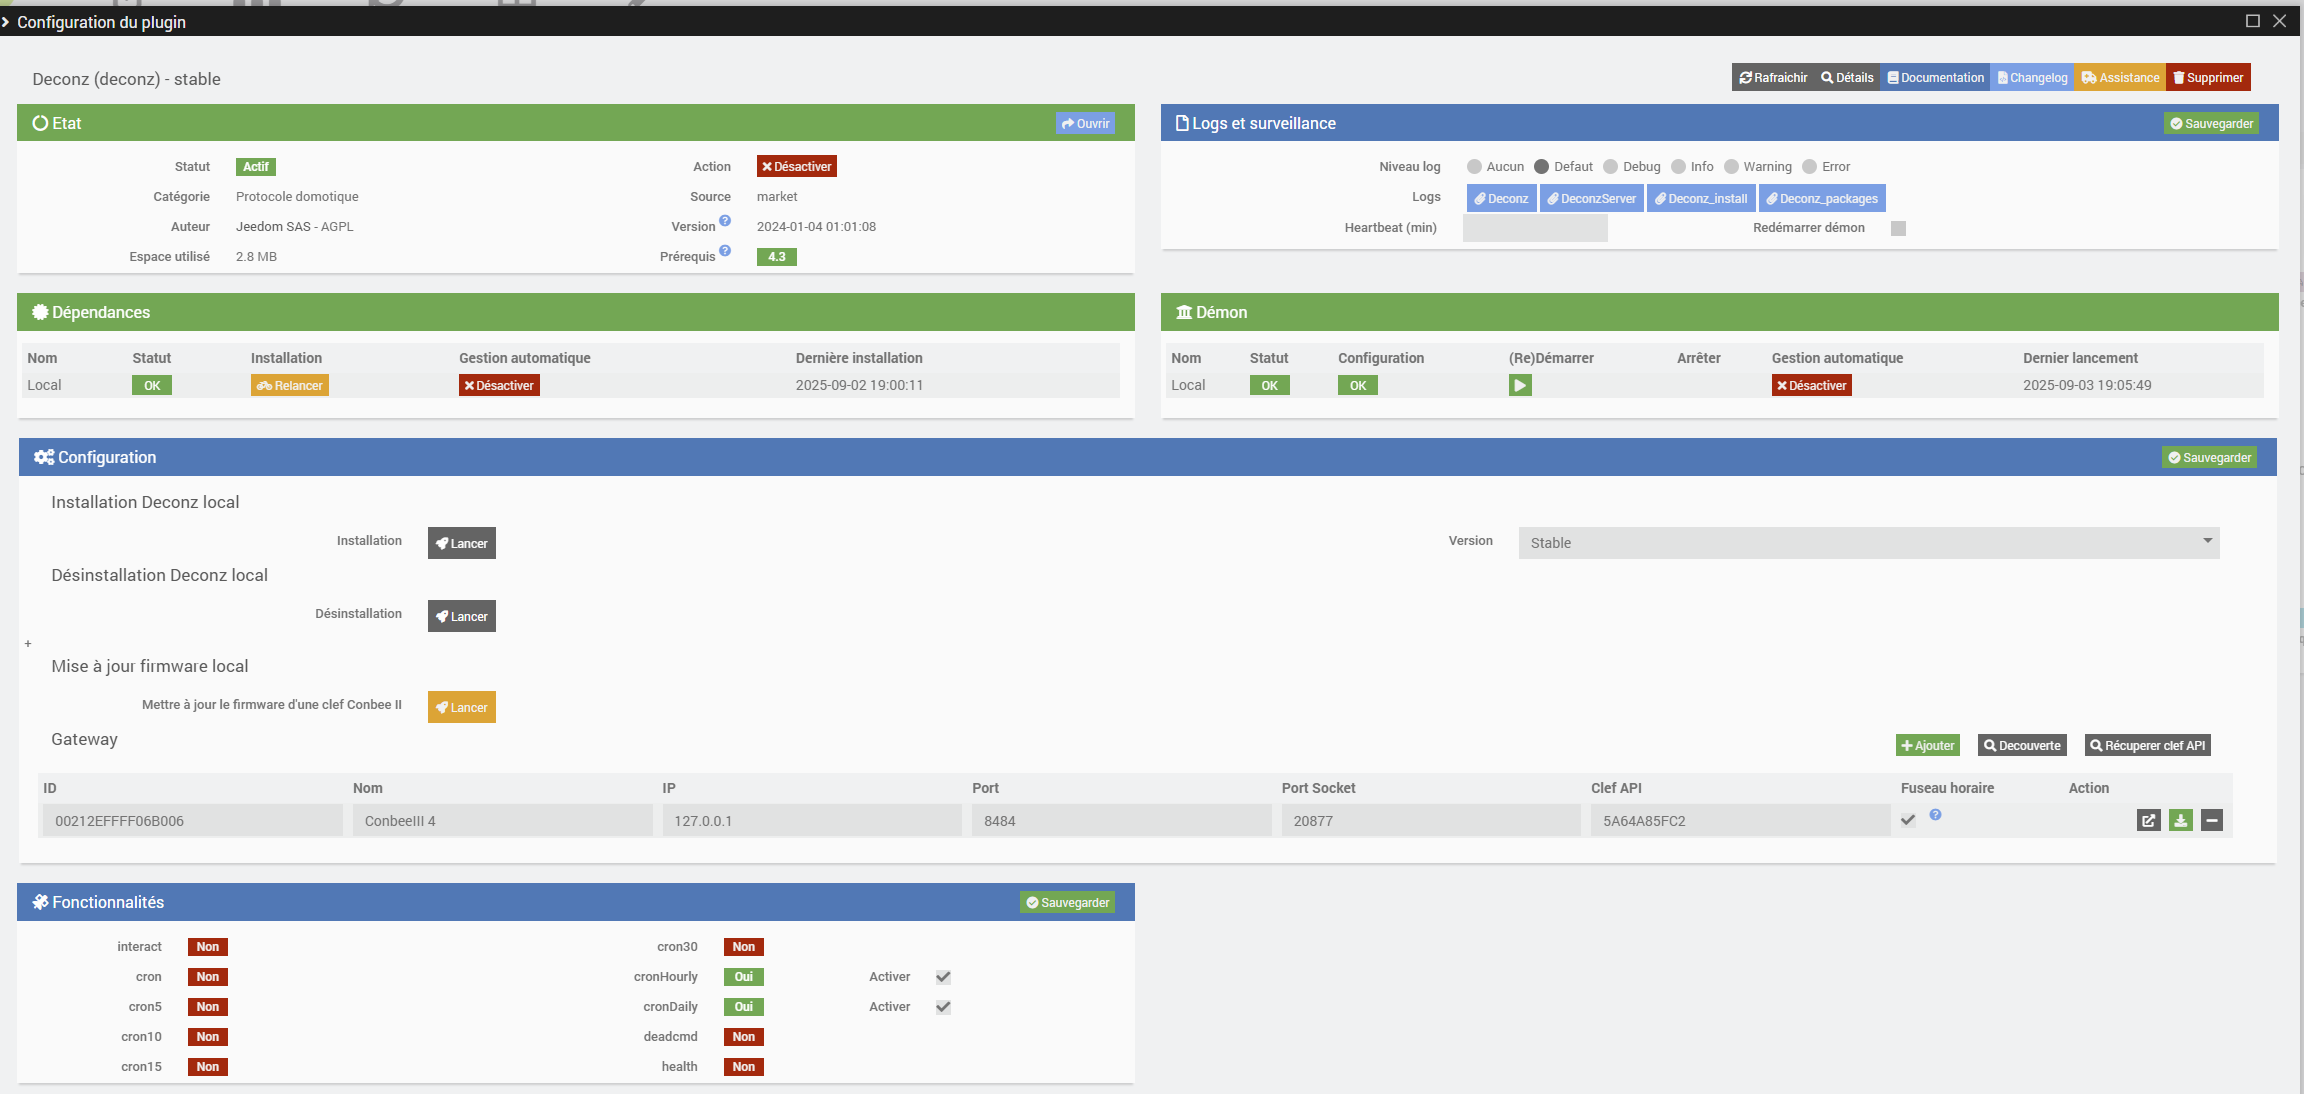Image resolution: width=2304 pixels, height=1094 pixels.
Task: Launch the Conbee II firmware update
Action: coord(462,707)
